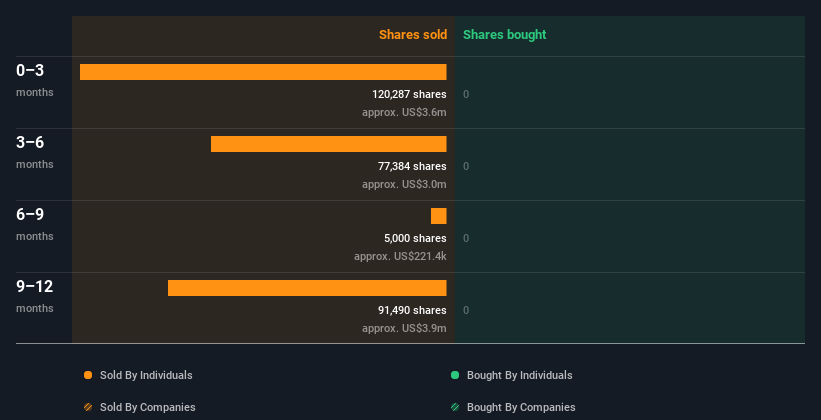Click the 0–3 months orange sold bar
Screen dimensions: 821x420
tap(263, 72)
